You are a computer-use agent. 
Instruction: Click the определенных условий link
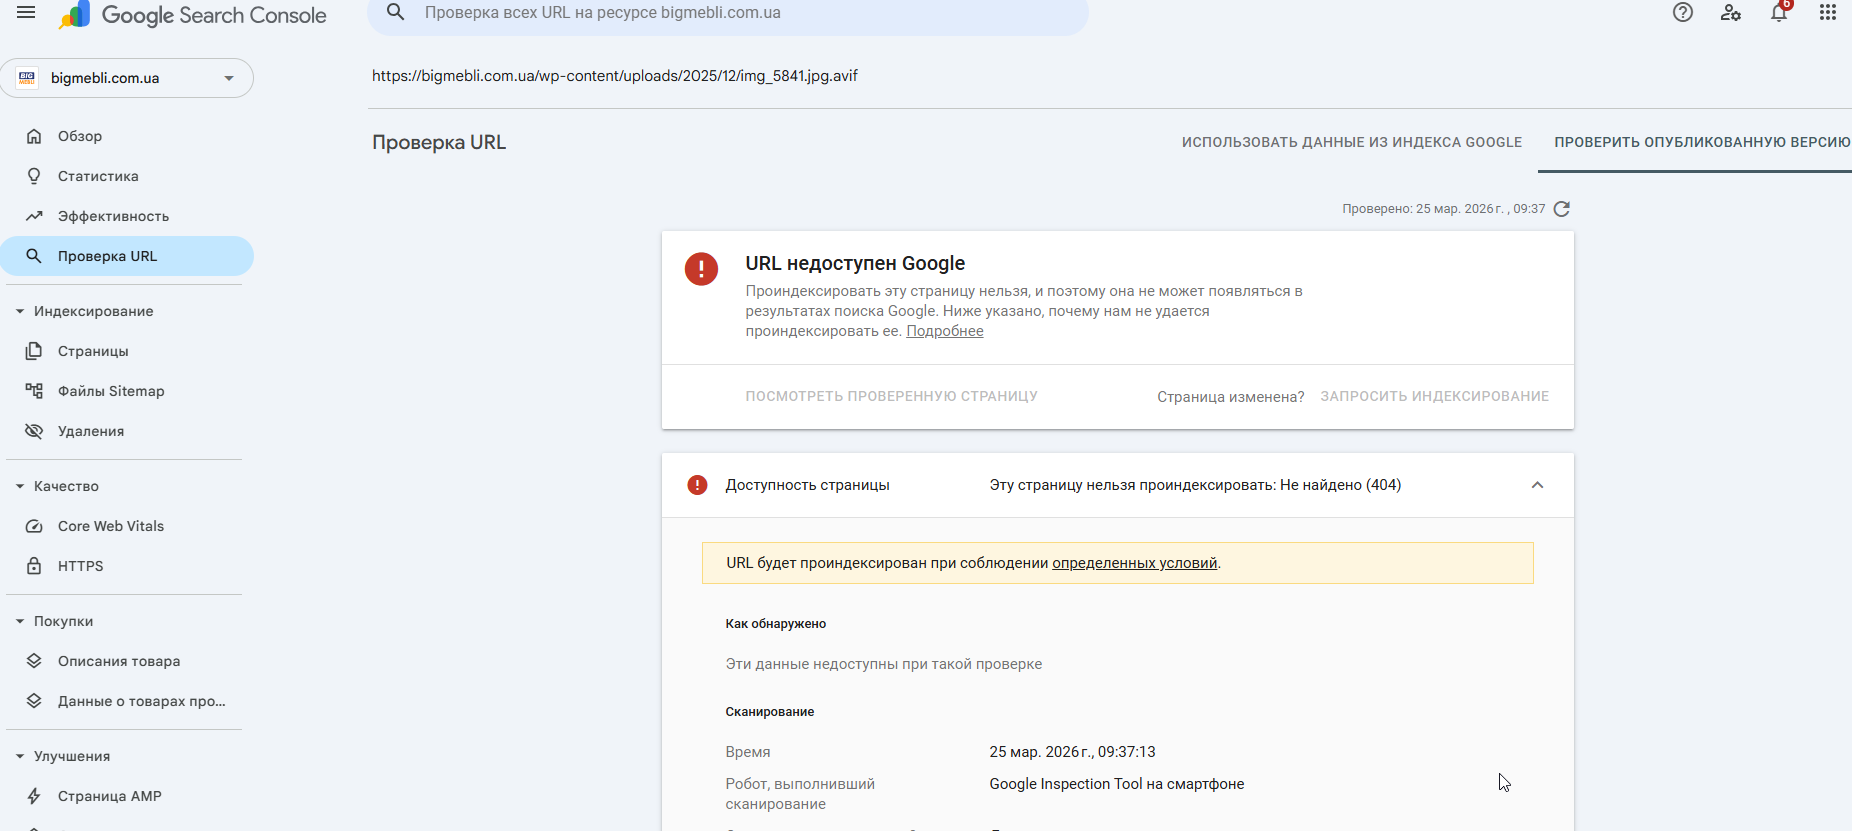1134,563
